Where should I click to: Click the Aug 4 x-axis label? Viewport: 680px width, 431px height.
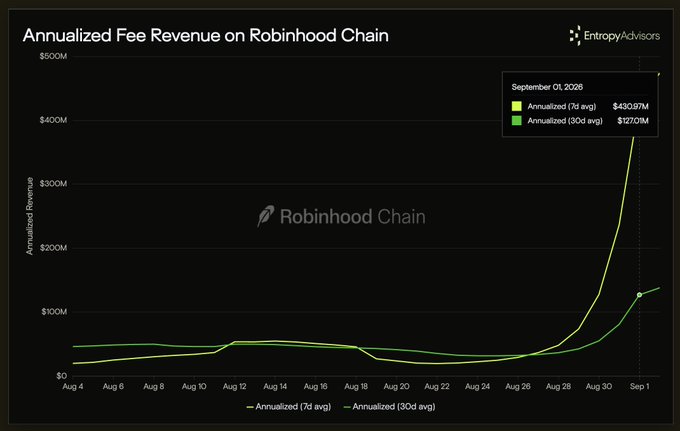(x=72, y=386)
